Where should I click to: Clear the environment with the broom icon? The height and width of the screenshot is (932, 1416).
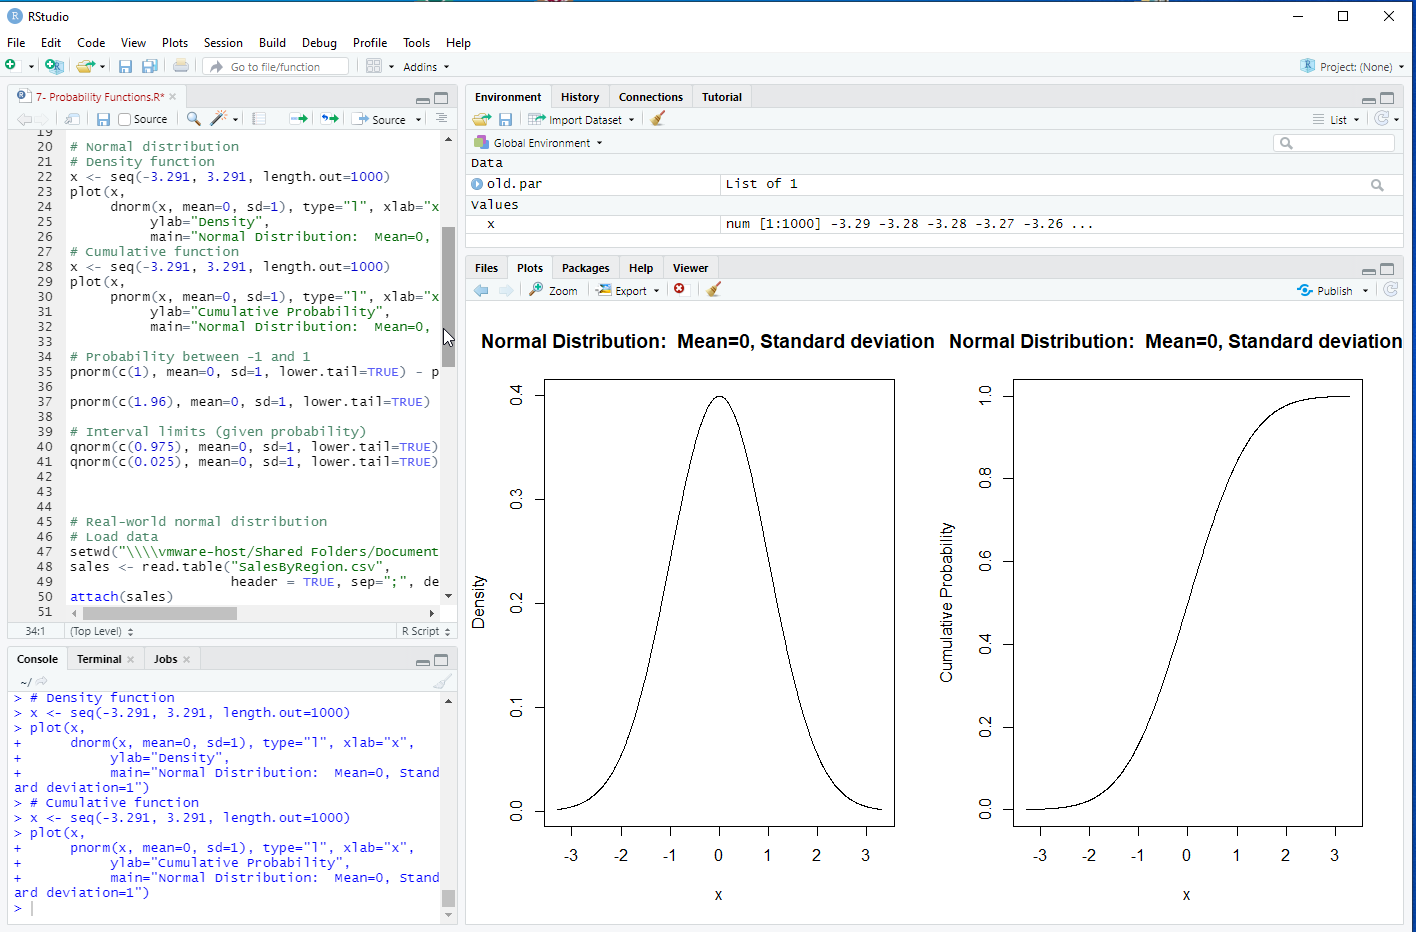click(x=657, y=119)
